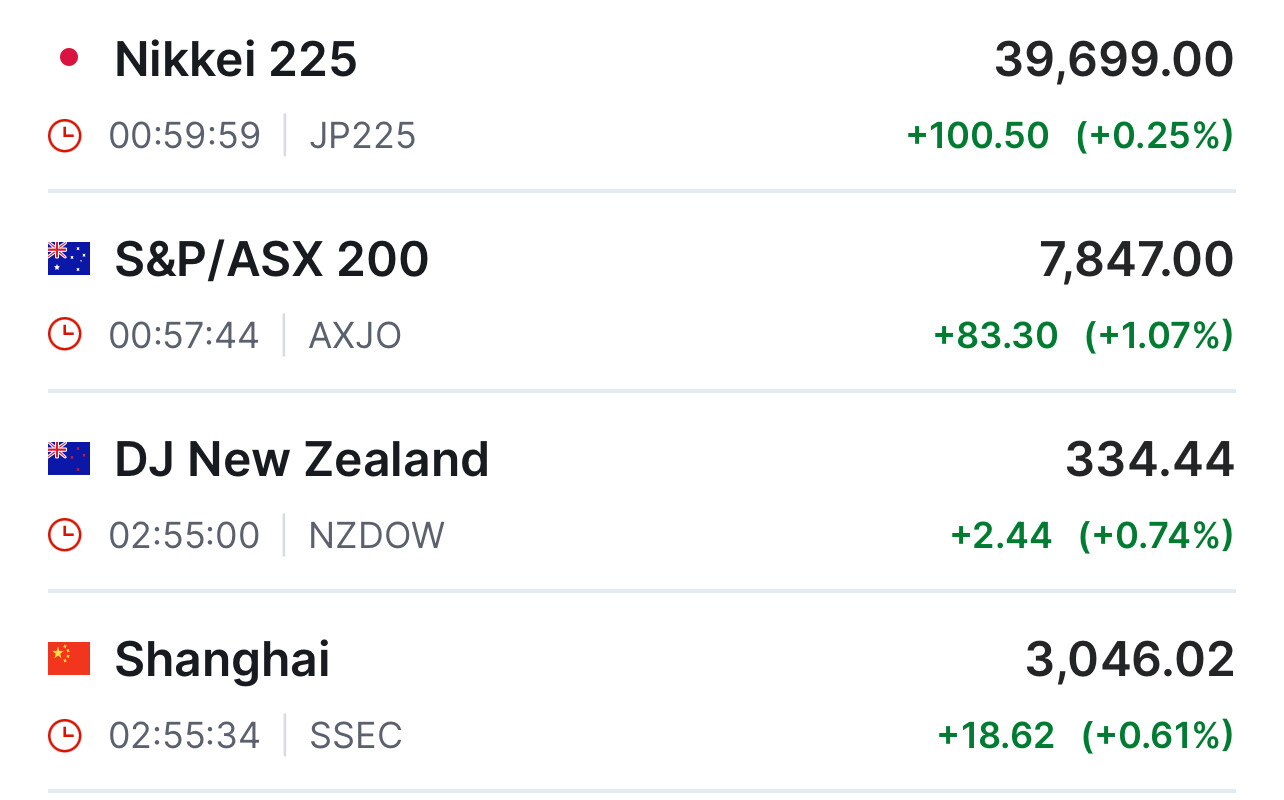Click the DJ New Zealand price 334.44
Screen dimensions: 1284x800
(x=1150, y=460)
